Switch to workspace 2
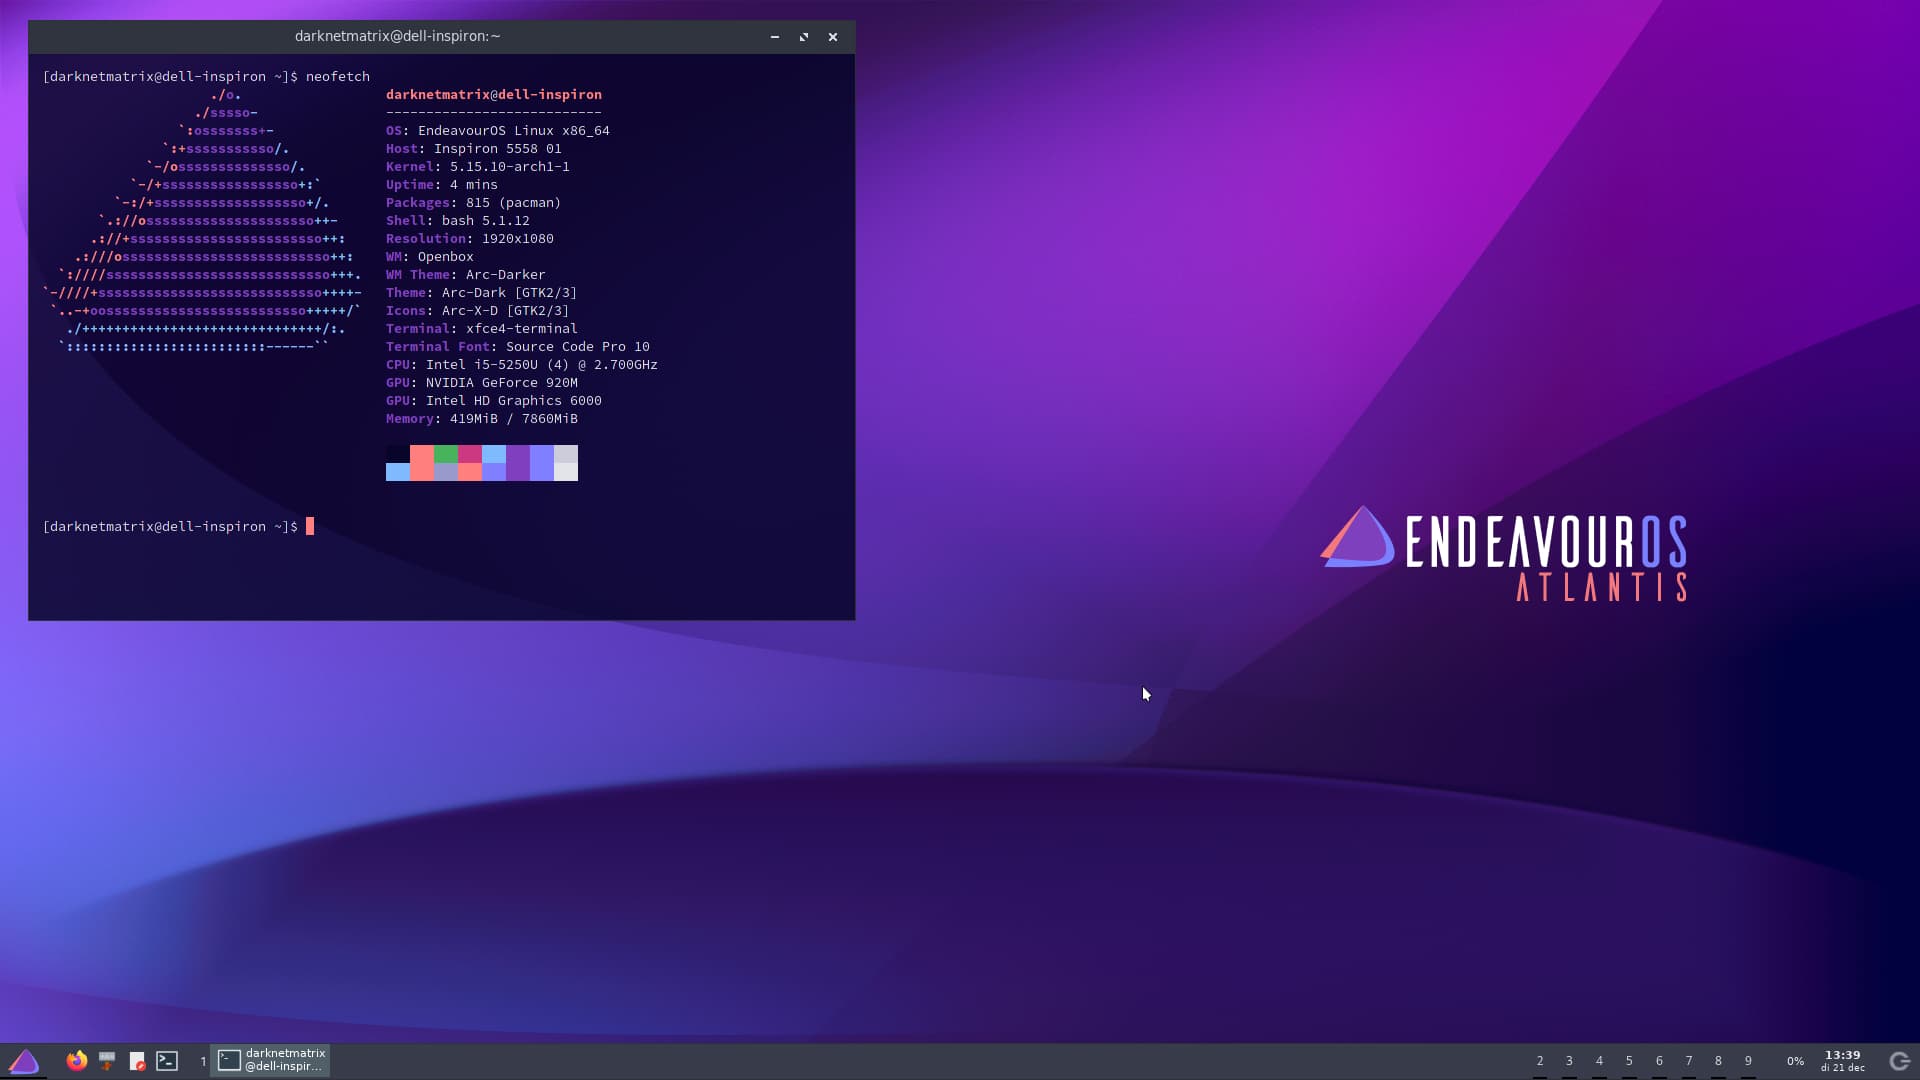The width and height of the screenshot is (1920, 1080). pos(1539,1061)
